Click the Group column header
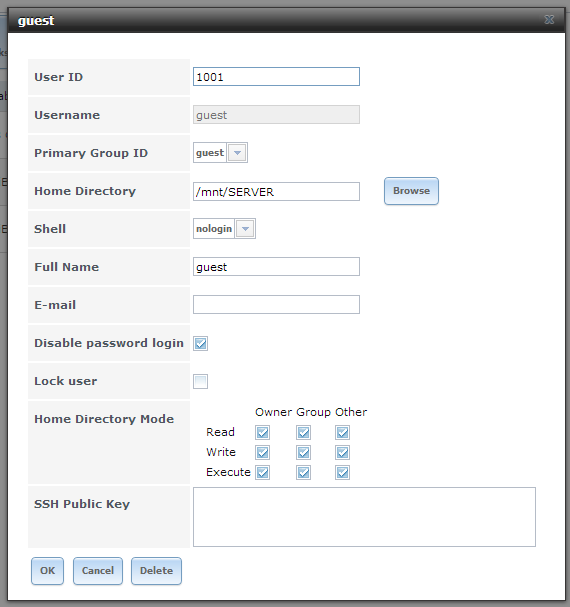Image resolution: width=570 pixels, height=607 pixels. 314,412
